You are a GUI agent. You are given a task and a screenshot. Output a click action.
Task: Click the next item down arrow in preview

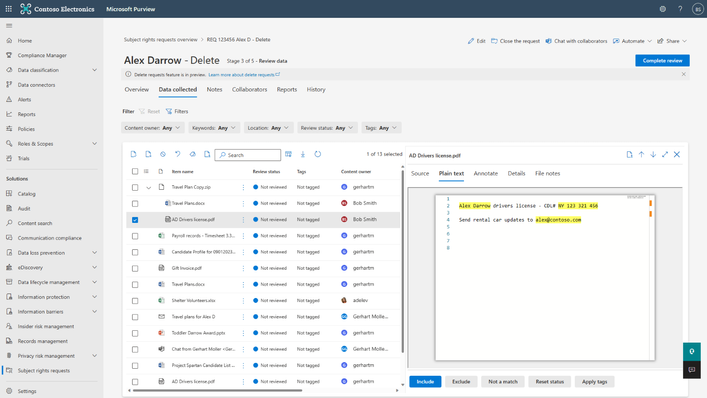pos(653,155)
